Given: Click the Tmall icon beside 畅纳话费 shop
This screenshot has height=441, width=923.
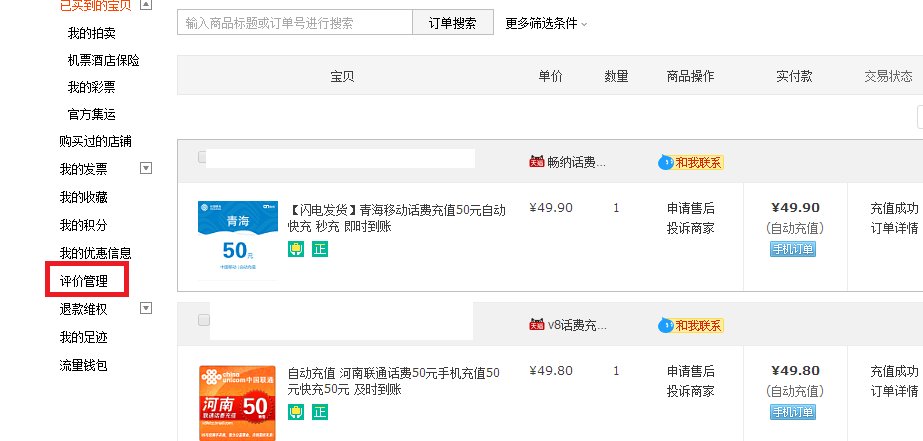Looking at the screenshot, I should tap(536, 163).
